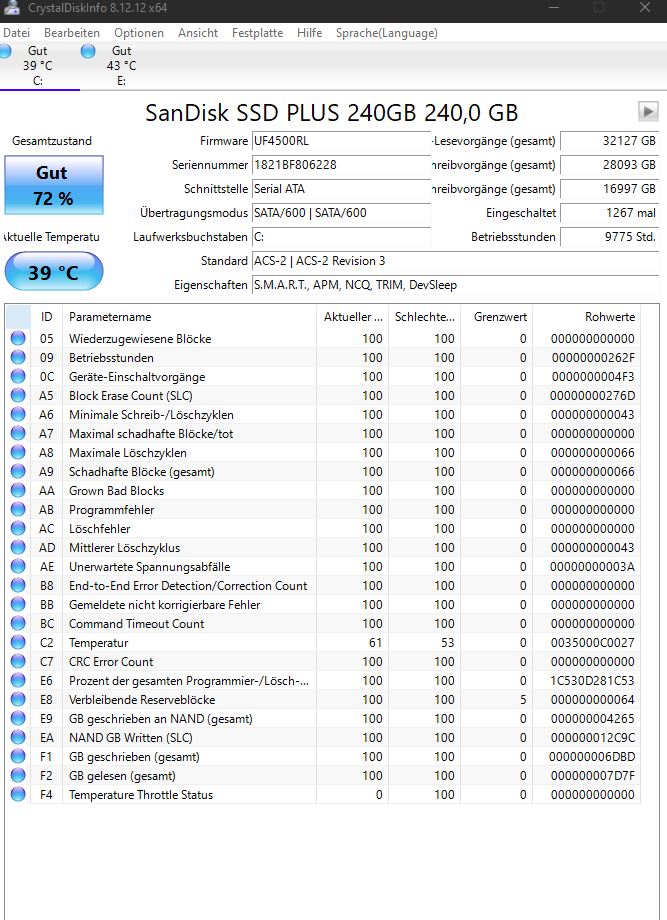667x920 pixels.
Task: Click status icon of Löschfehler row
Action: click(18, 528)
